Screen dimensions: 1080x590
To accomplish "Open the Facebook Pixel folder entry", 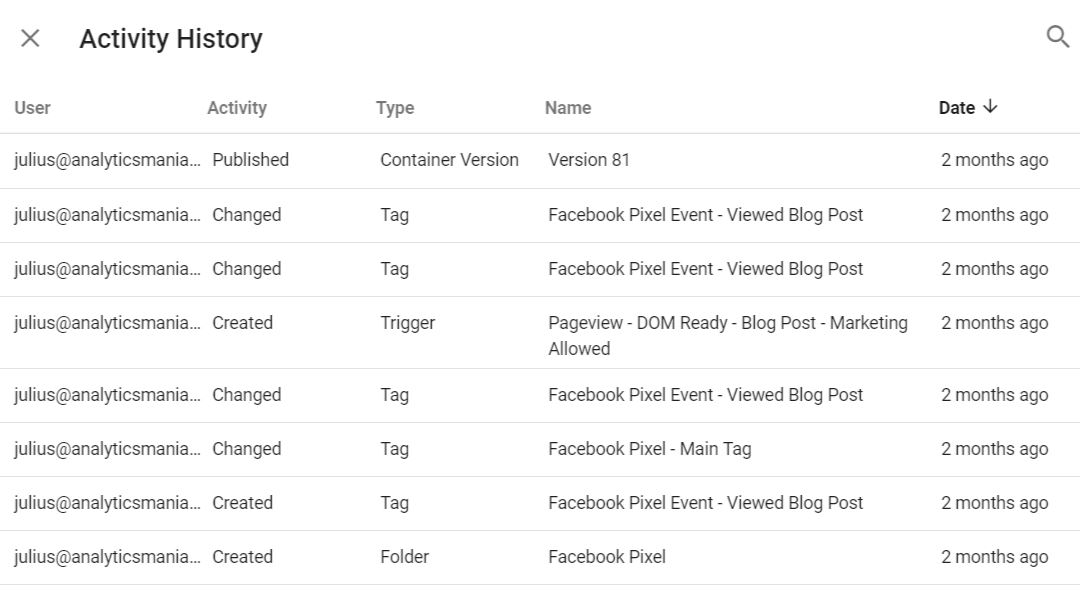I will pos(606,557).
